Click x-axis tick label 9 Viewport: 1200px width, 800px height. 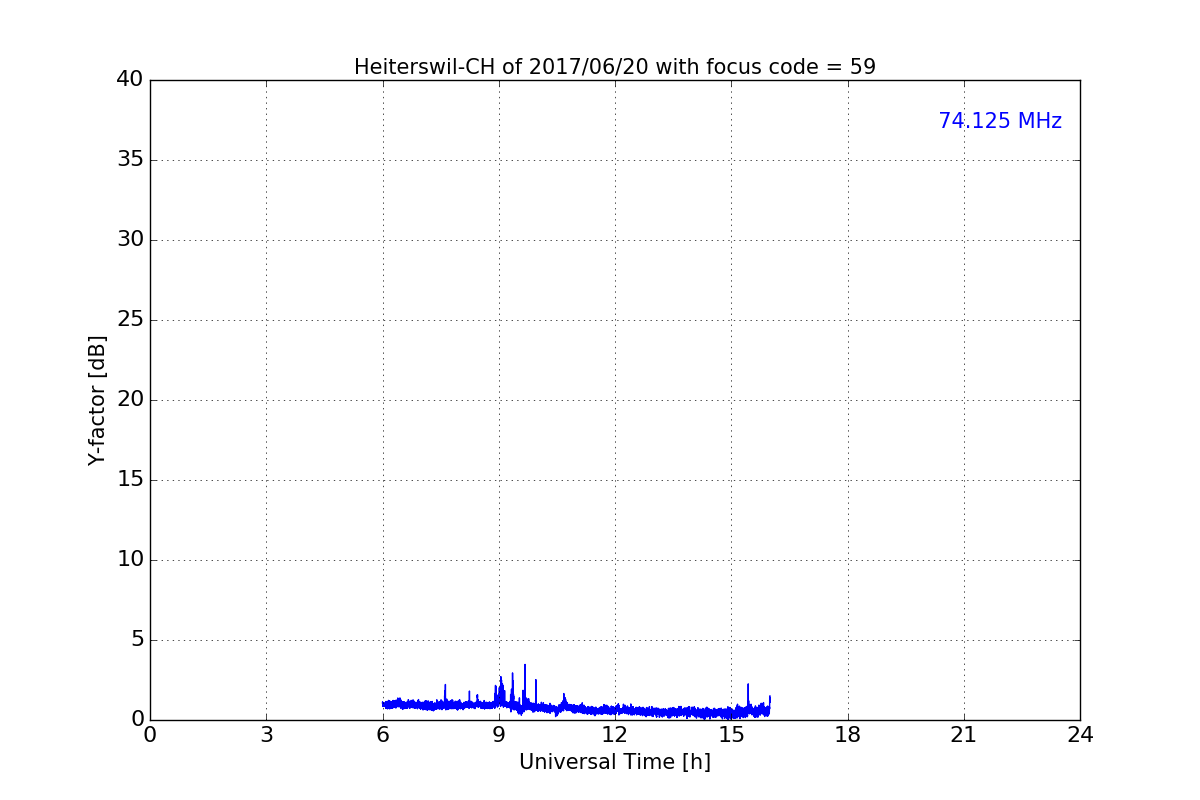(499, 735)
